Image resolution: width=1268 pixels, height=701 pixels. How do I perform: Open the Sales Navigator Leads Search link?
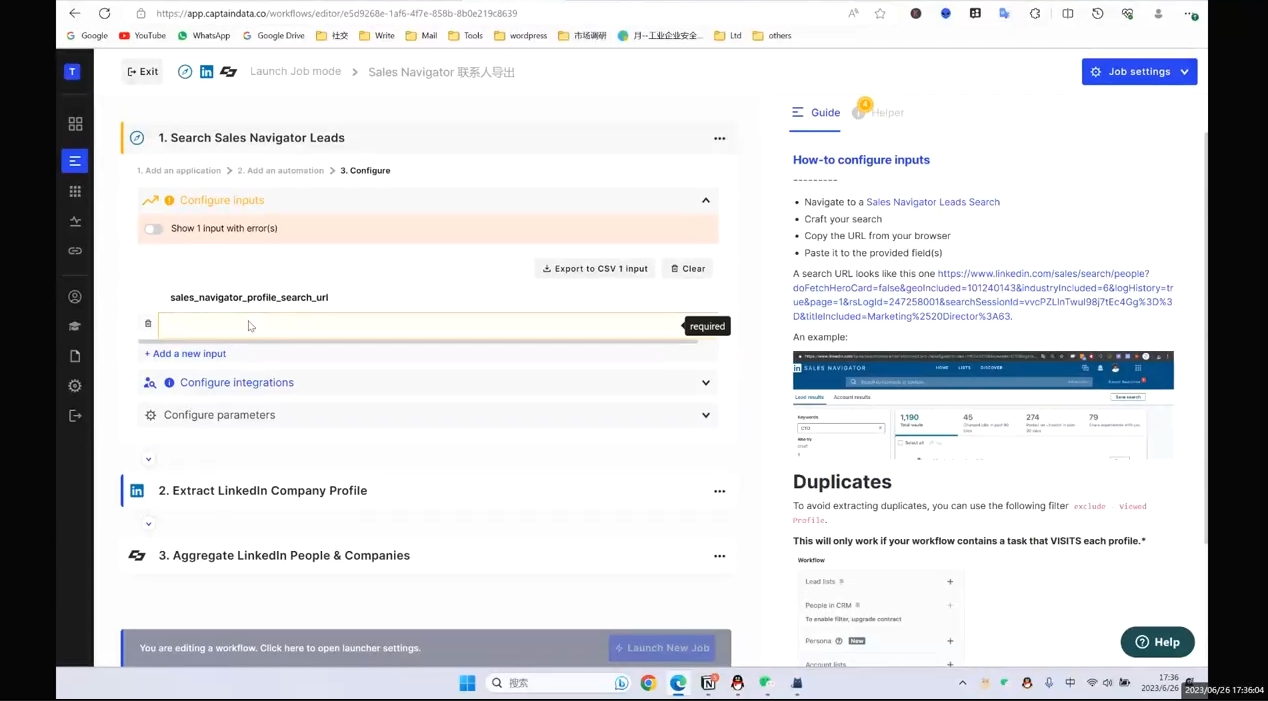coord(932,202)
